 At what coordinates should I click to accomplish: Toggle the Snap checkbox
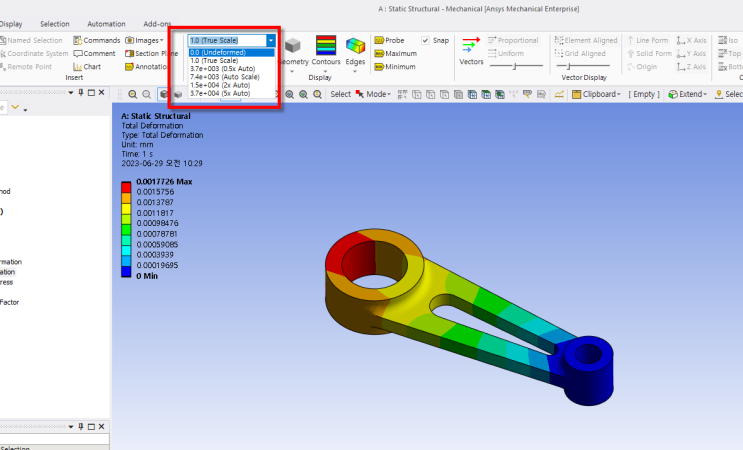pyautogui.click(x=426, y=40)
